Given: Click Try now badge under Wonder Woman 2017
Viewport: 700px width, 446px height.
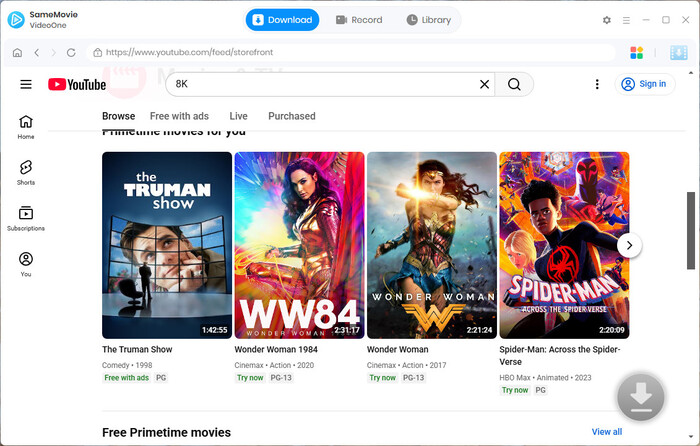Looking at the screenshot, I should click(383, 378).
